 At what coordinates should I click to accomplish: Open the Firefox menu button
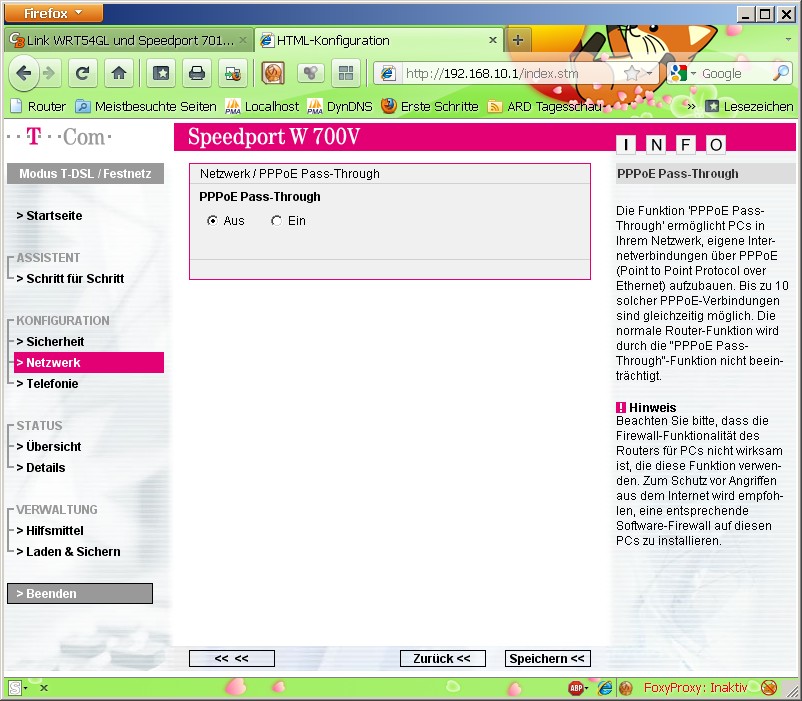53,13
